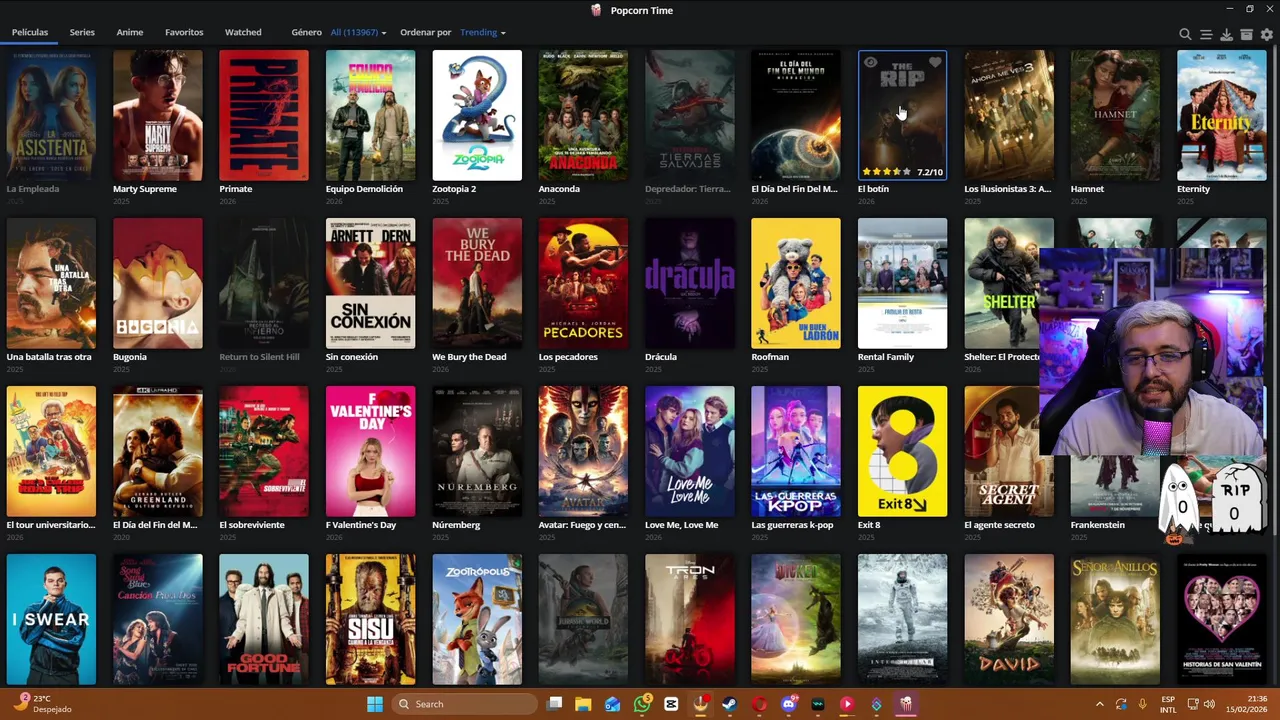Open the Equipo Demolición poster
Image resolution: width=1280 pixels, height=720 pixels.
click(x=370, y=115)
